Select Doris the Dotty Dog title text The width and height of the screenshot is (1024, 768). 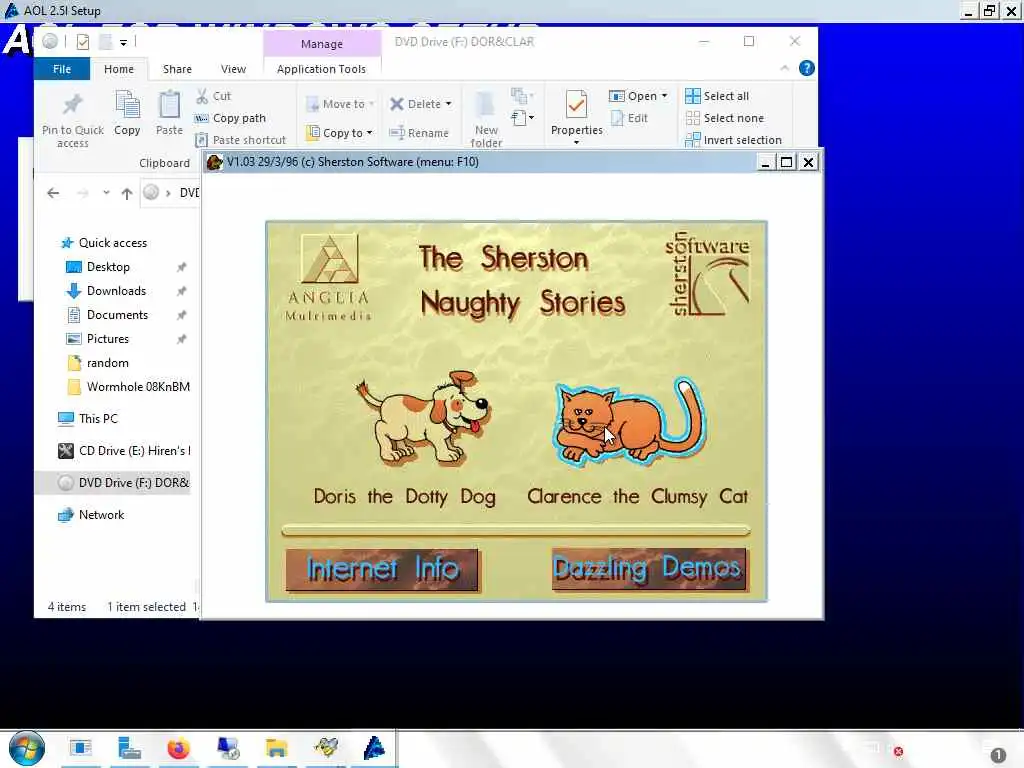[404, 497]
